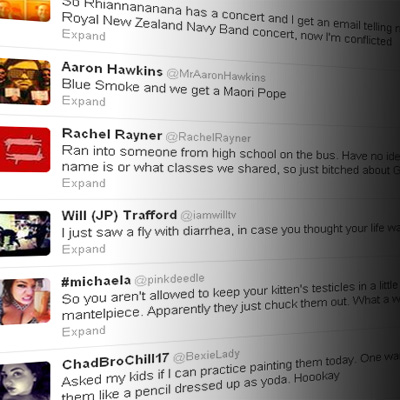Image resolution: width=400 pixels, height=400 pixels.
Task: Expand Rachel Rayner's high school tweet
Action: point(84,183)
